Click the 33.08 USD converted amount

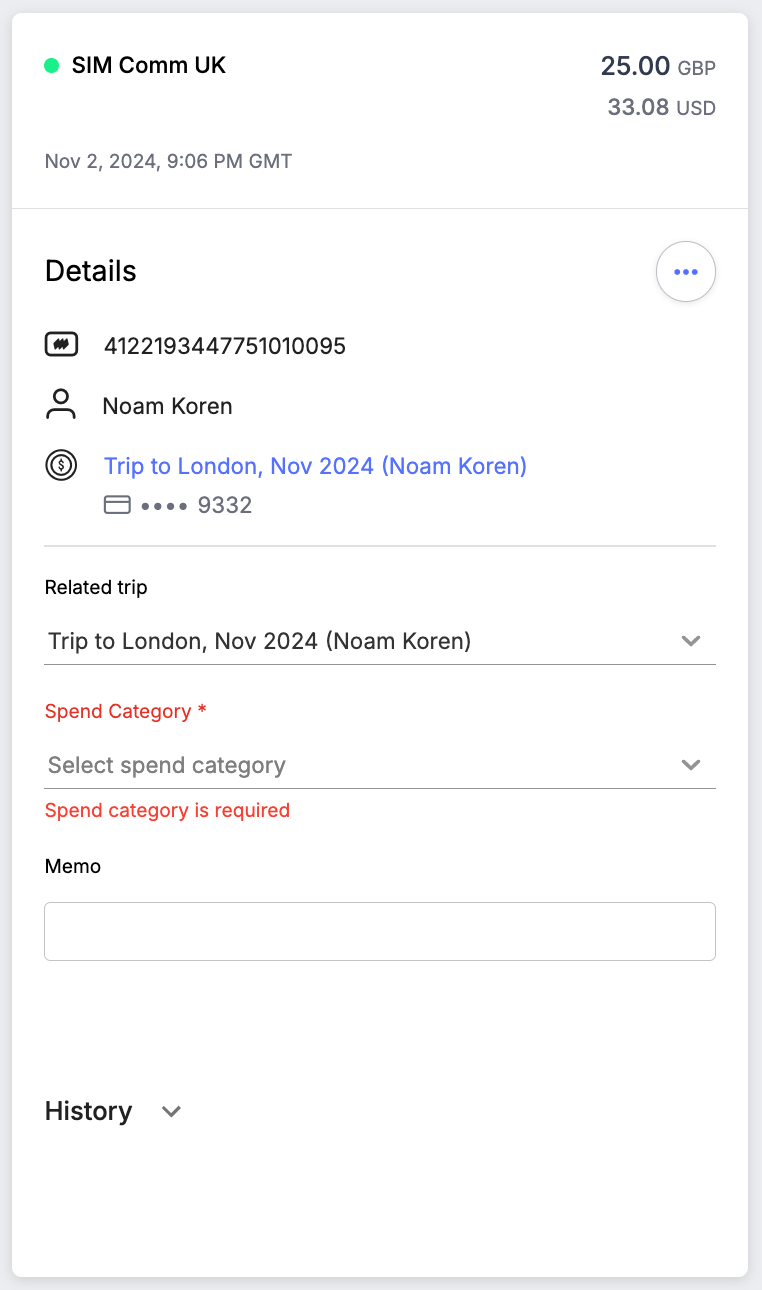tap(661, 107)
